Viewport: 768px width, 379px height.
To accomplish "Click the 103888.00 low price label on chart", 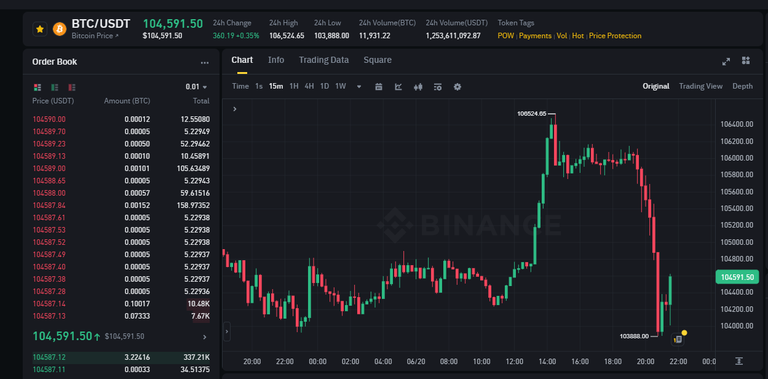I will coord(634,336).
